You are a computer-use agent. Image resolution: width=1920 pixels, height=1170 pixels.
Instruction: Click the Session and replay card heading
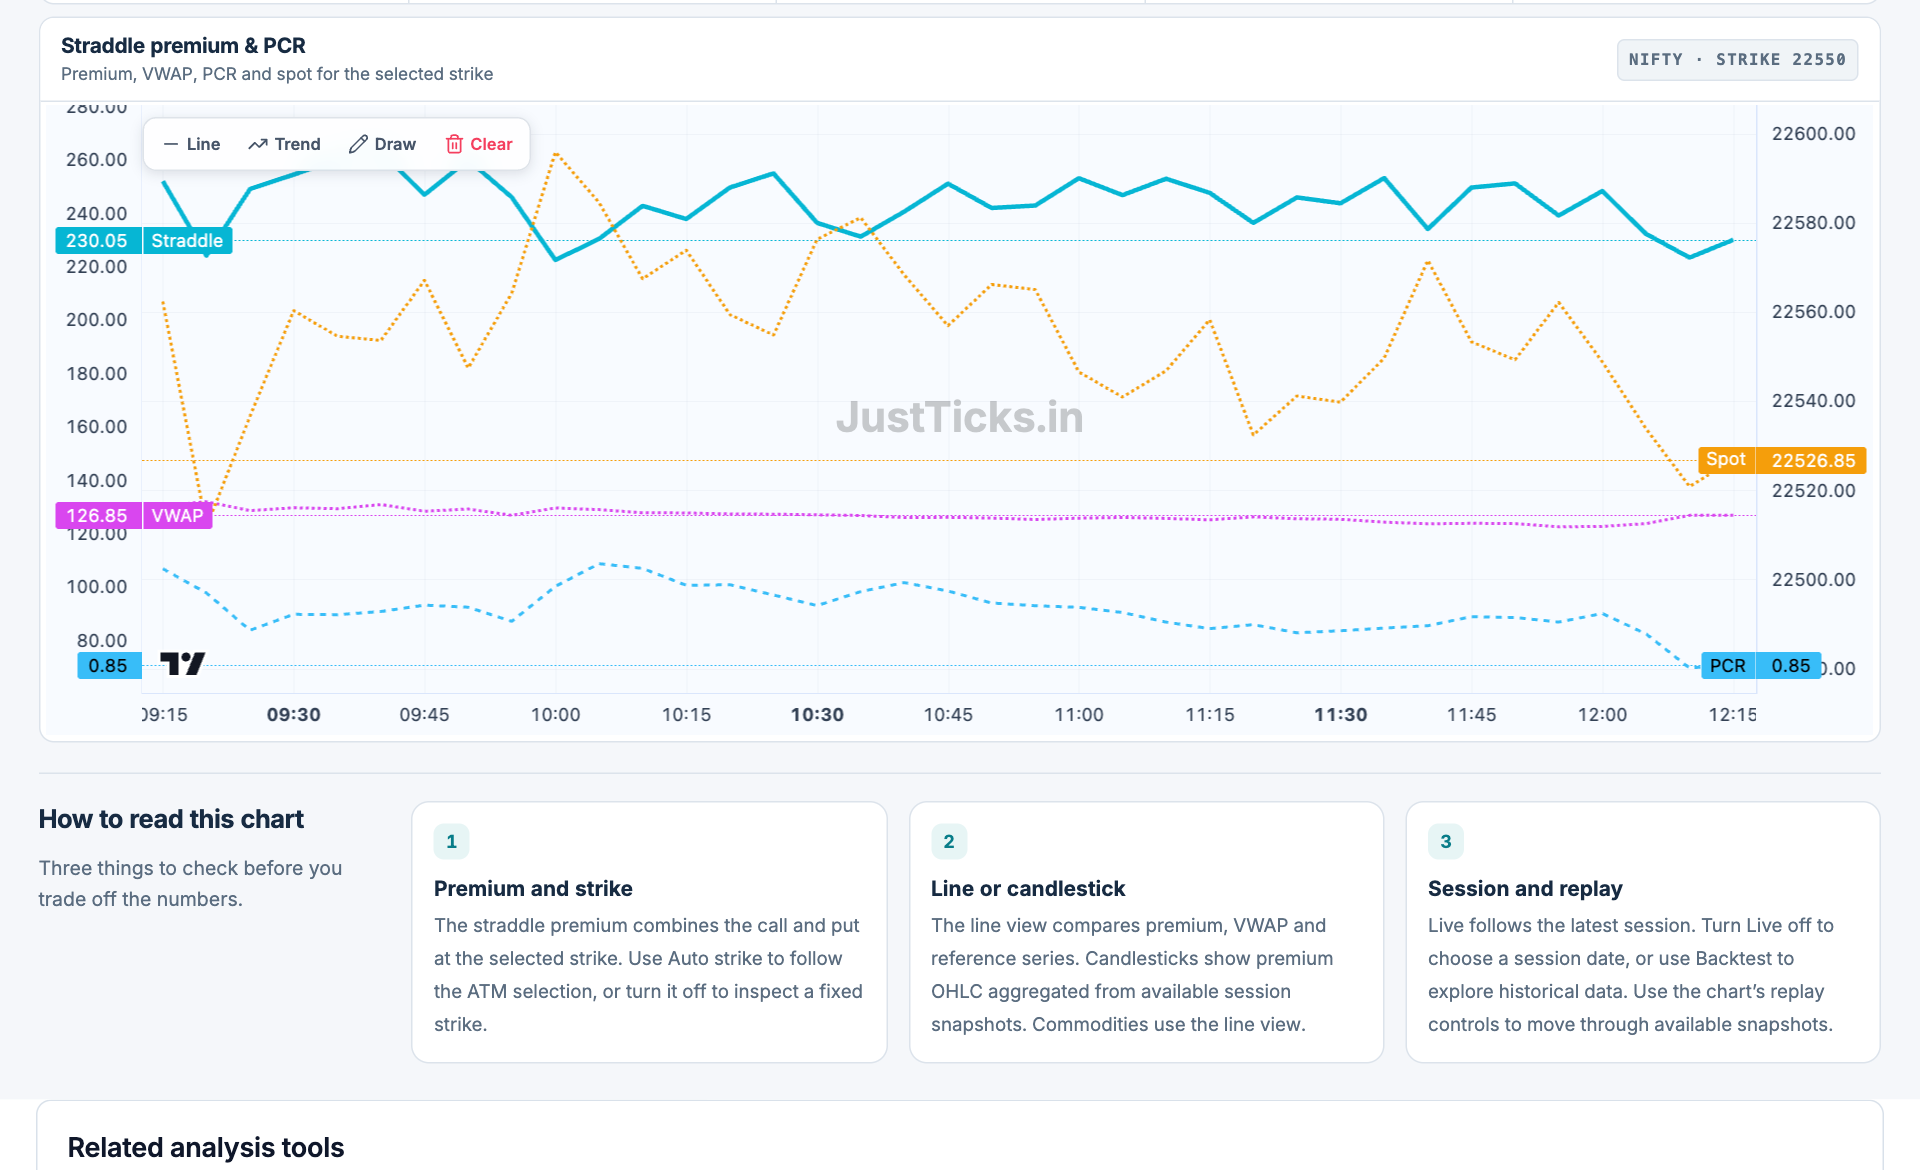coord(1525,889)
